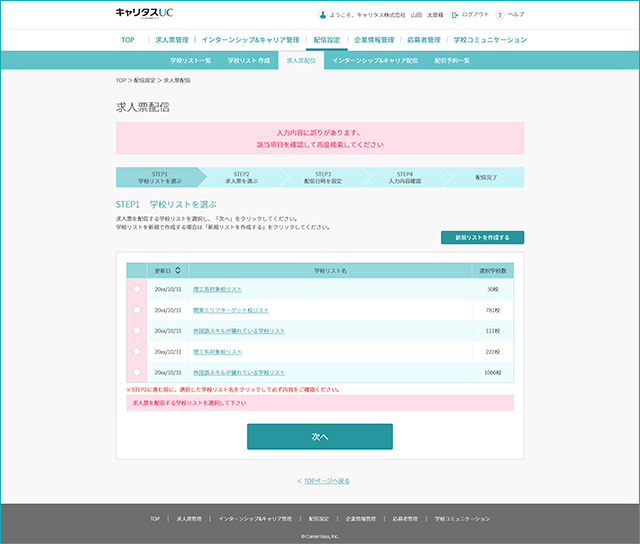Switch to 学校リスト一覧 sub tab
The height and width of the screenshot is (544, 640).
click(191, 61)
